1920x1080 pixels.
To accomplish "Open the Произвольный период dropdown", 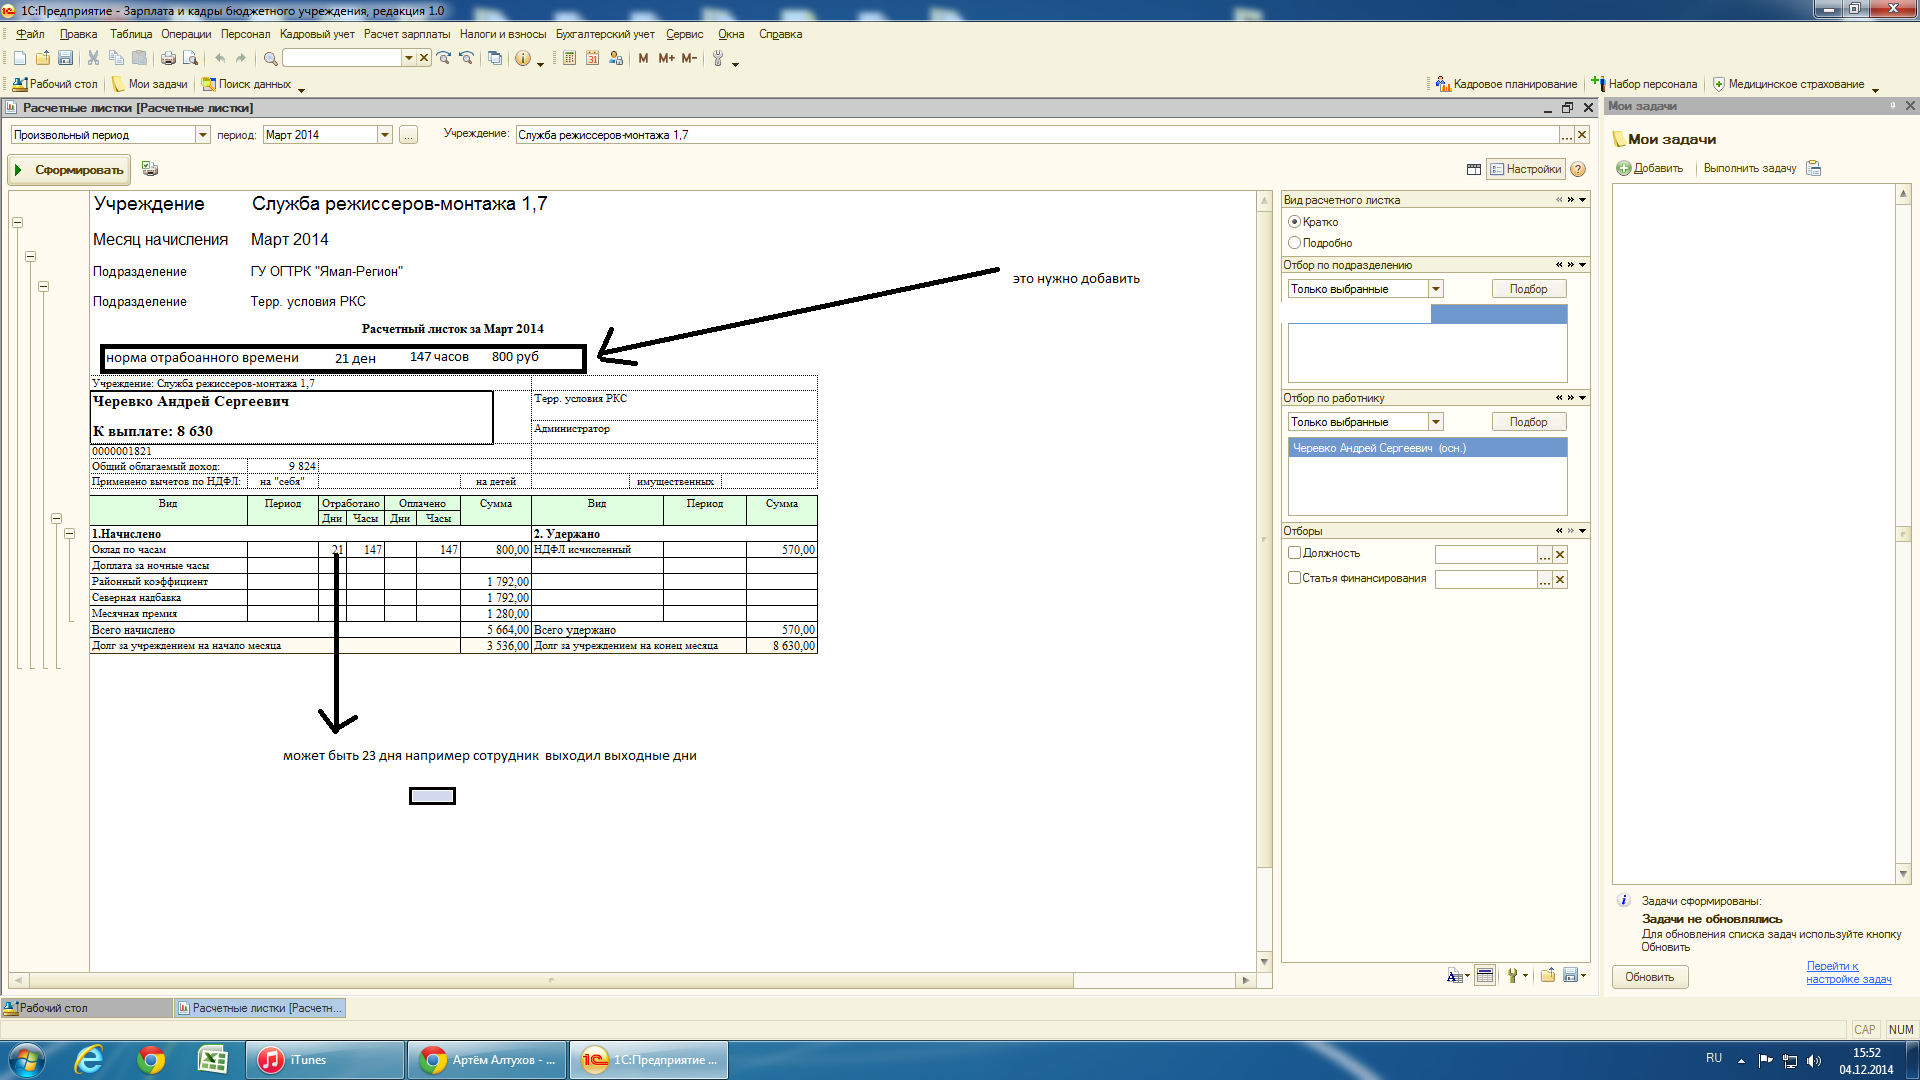I will point(203,135).
